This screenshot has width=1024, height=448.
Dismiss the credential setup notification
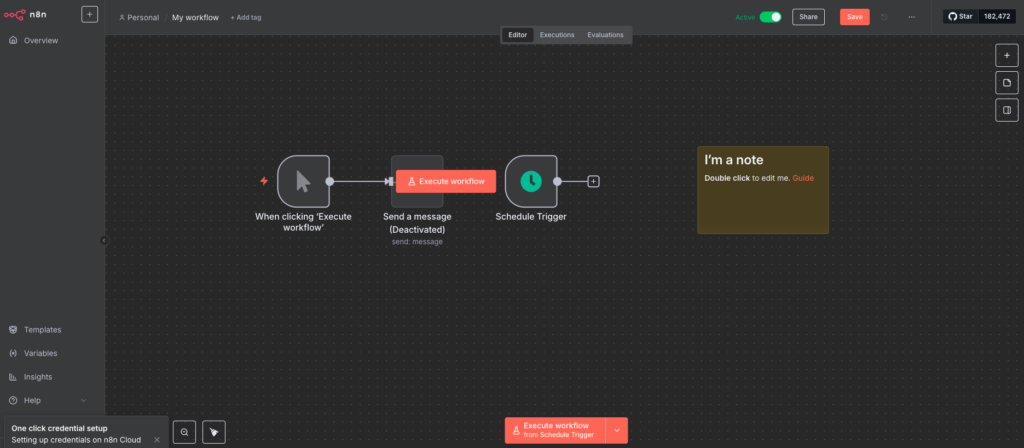coord(157,440)
